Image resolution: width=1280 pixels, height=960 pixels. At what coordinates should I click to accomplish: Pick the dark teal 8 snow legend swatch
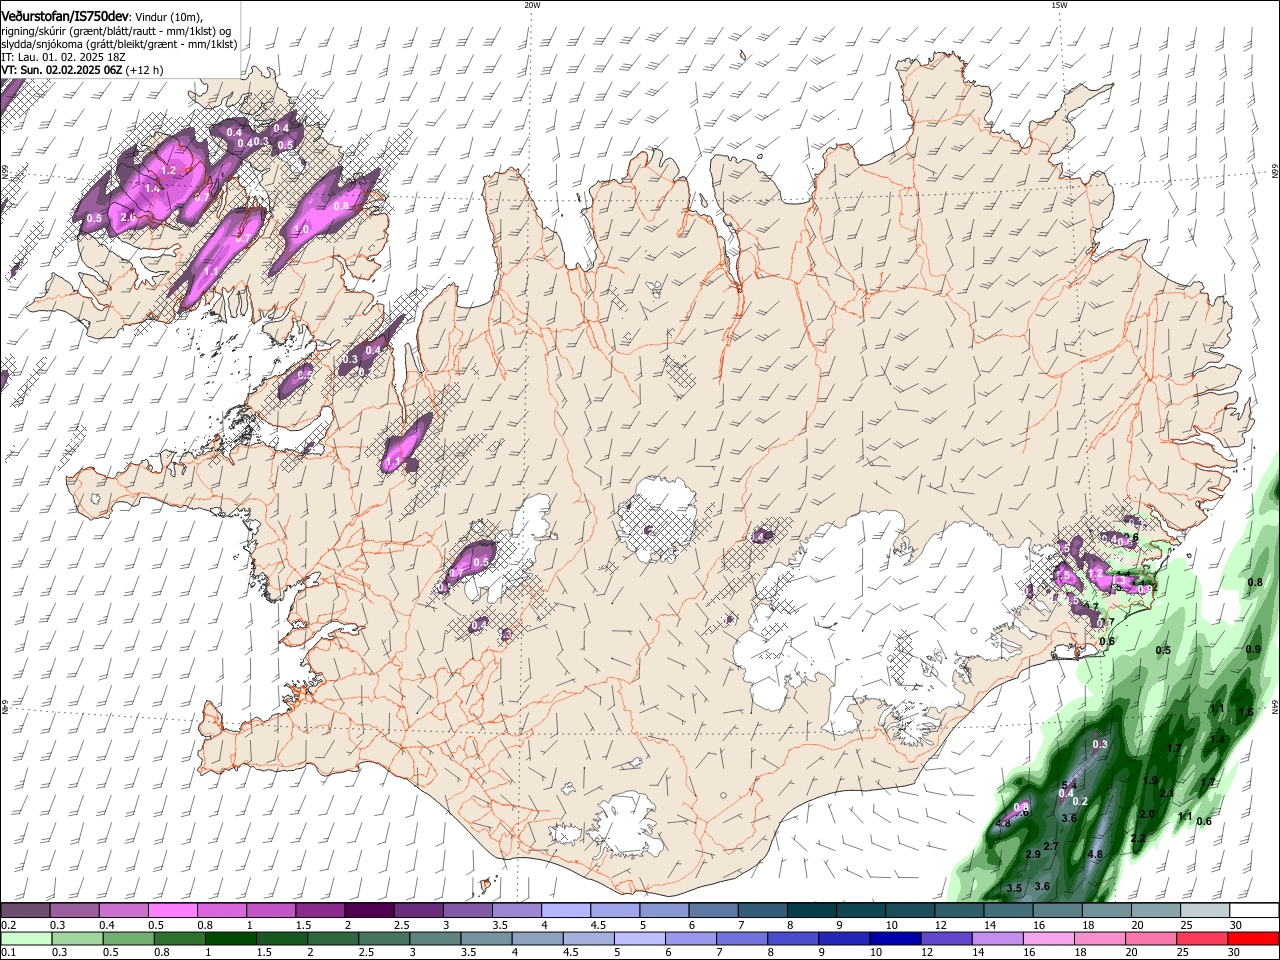tap(811, 911)
